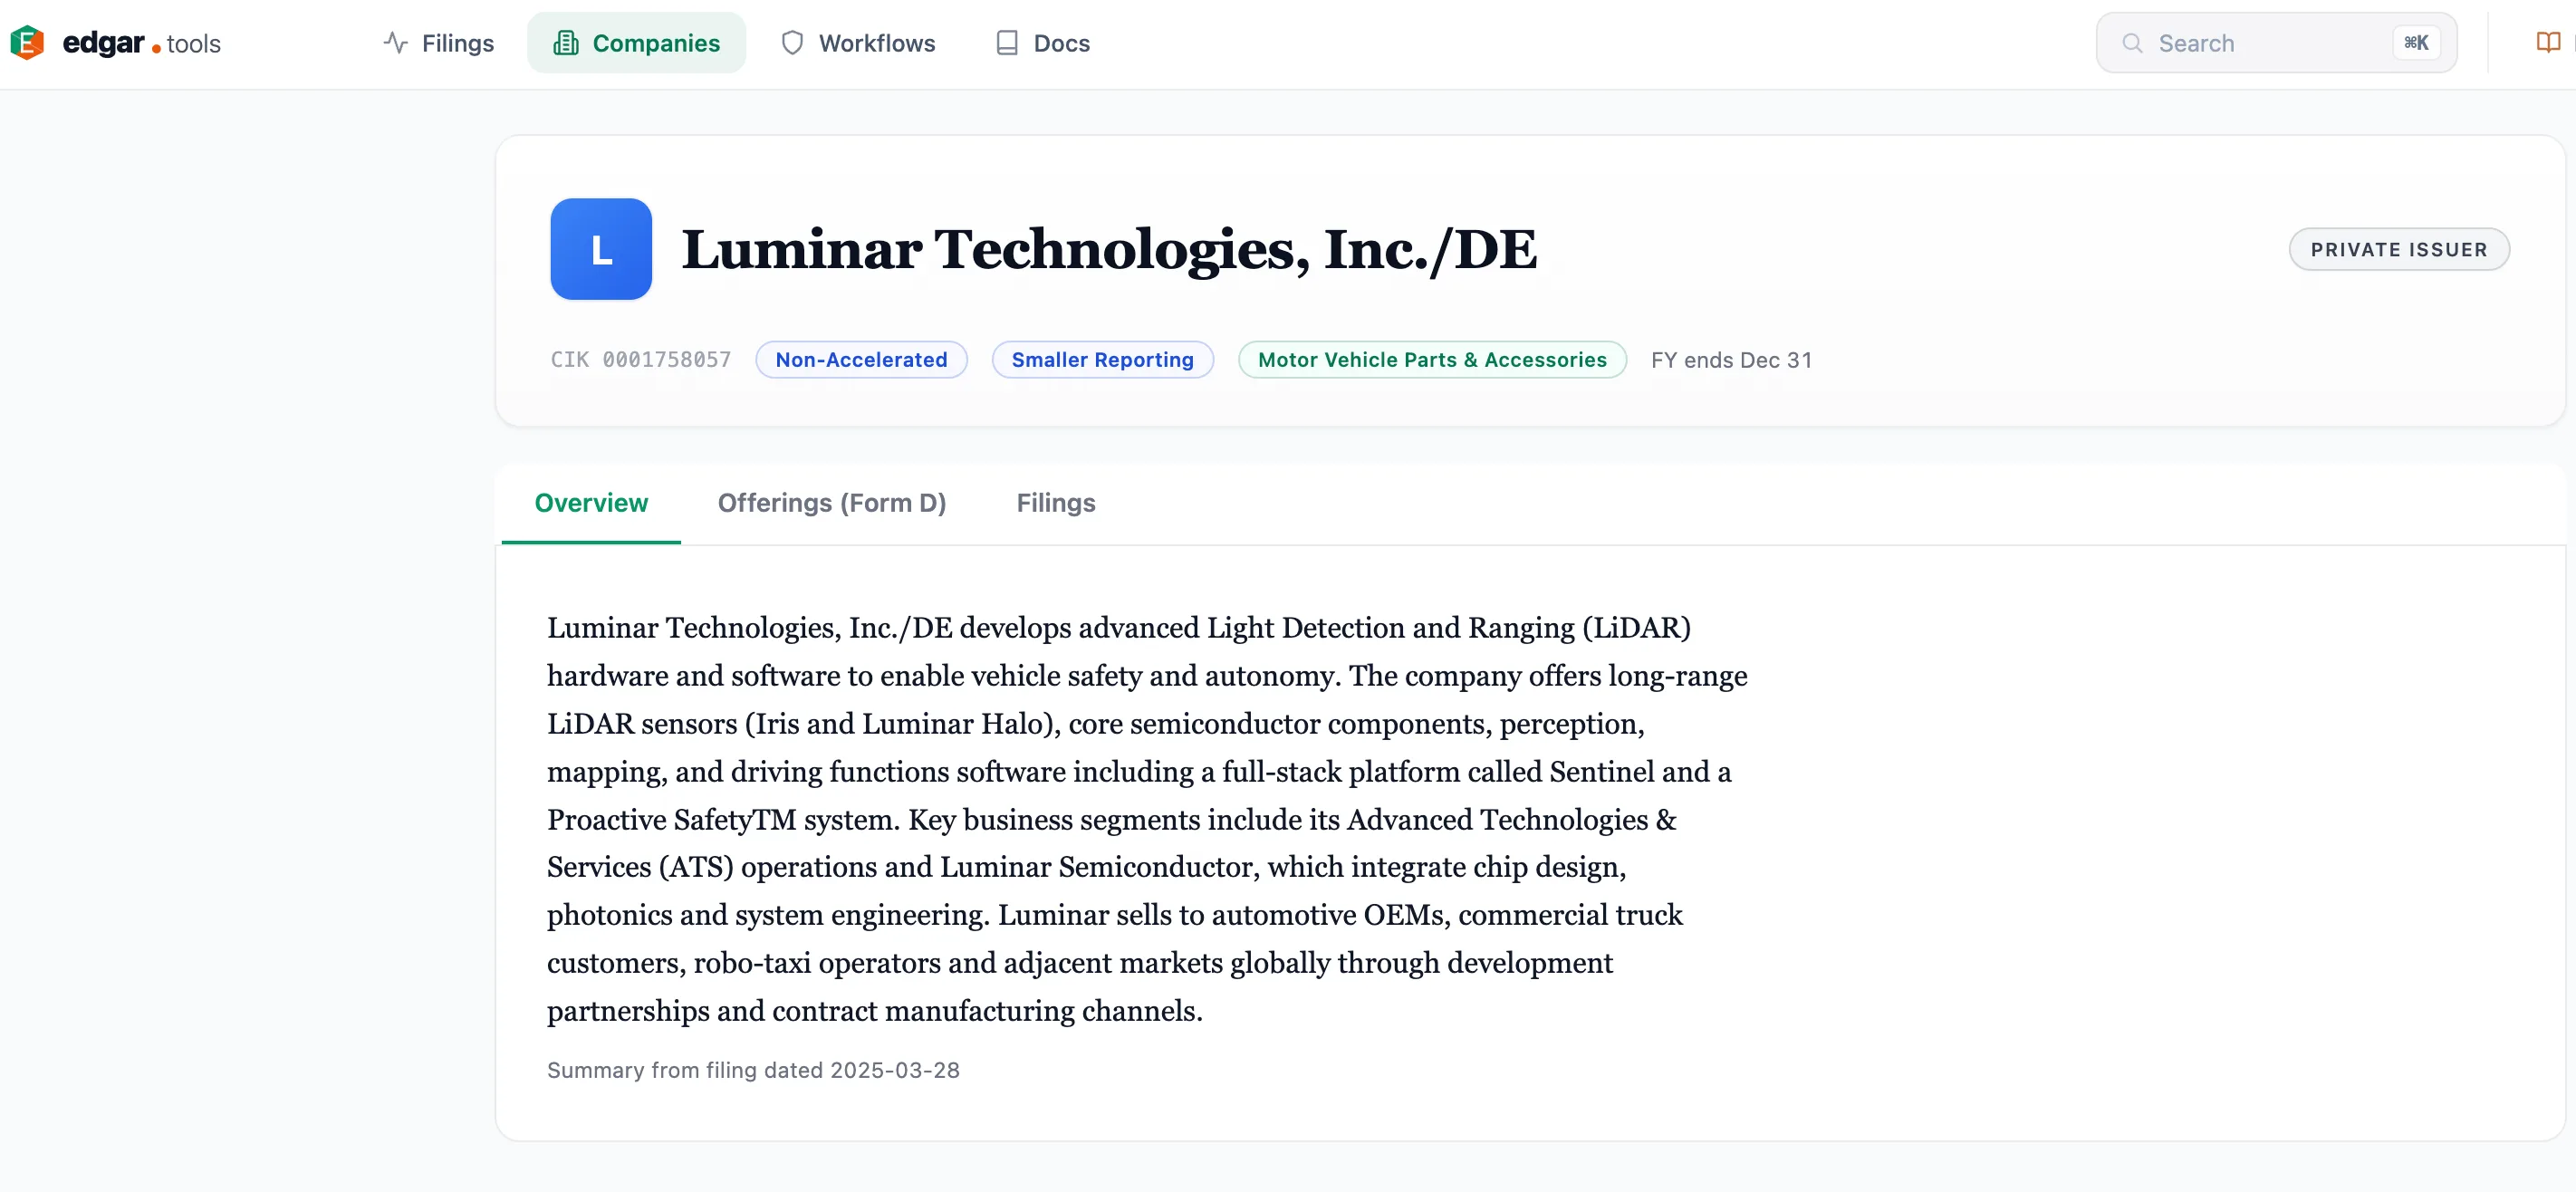Click the company description paragraph
The width and height of the screenshot is (2576, 1192).
coord(1147,819)
